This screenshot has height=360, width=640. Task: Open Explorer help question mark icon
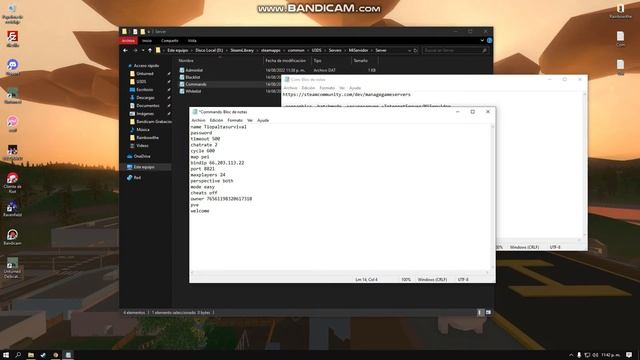pos(489,40)
